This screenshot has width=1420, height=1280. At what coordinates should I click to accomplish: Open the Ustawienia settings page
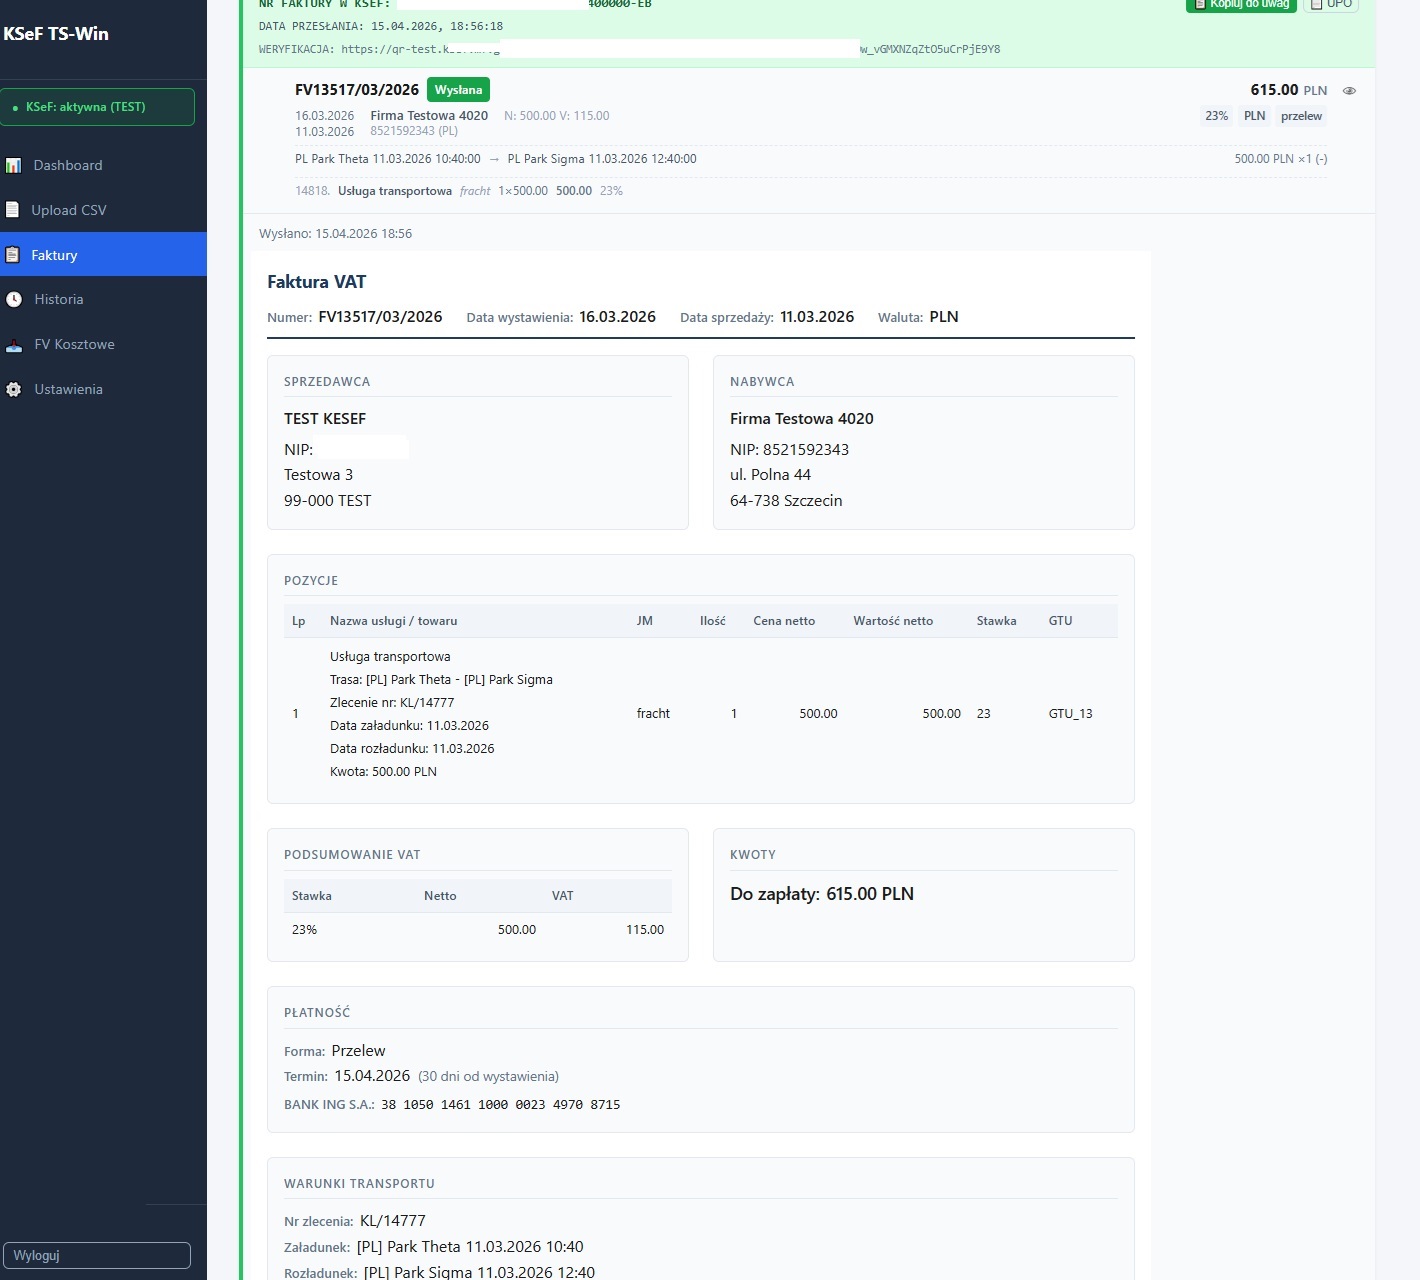68,390
